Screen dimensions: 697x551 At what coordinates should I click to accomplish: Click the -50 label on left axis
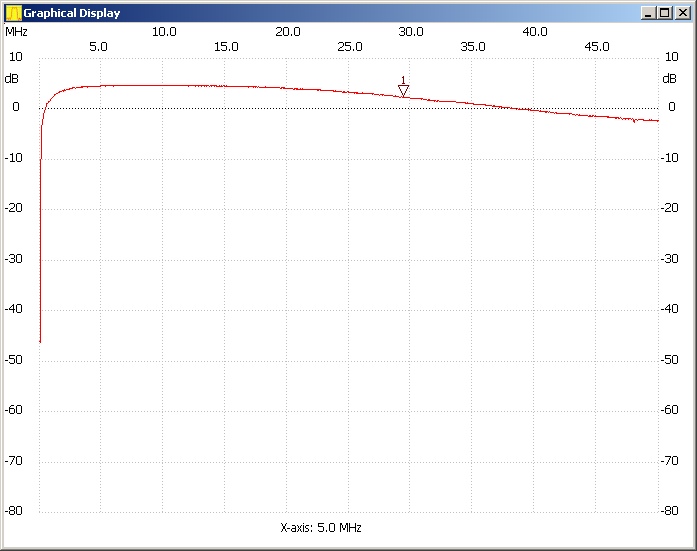pos(14,360)
